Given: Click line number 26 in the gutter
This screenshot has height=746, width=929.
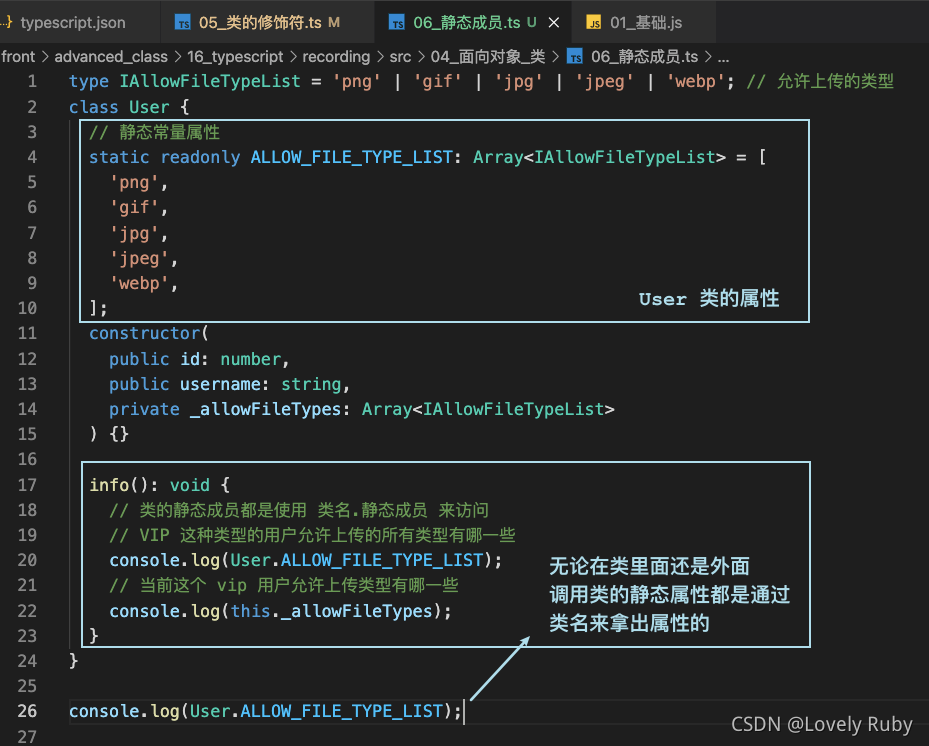Looking at the screenshot, I should point(27,711).
